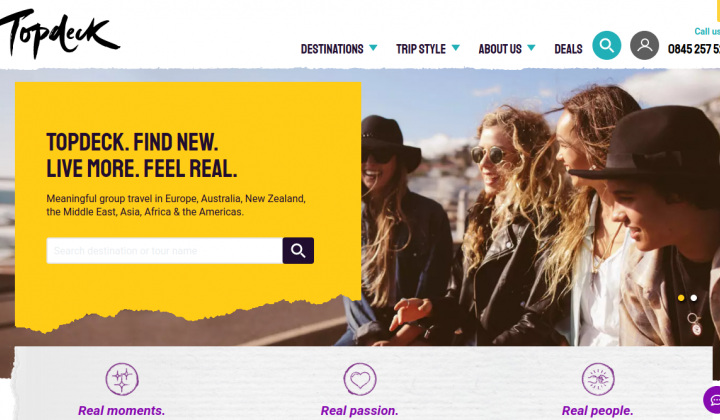Click the Real moments sparkle icon

pyautogui.click(x=122, y=379)
